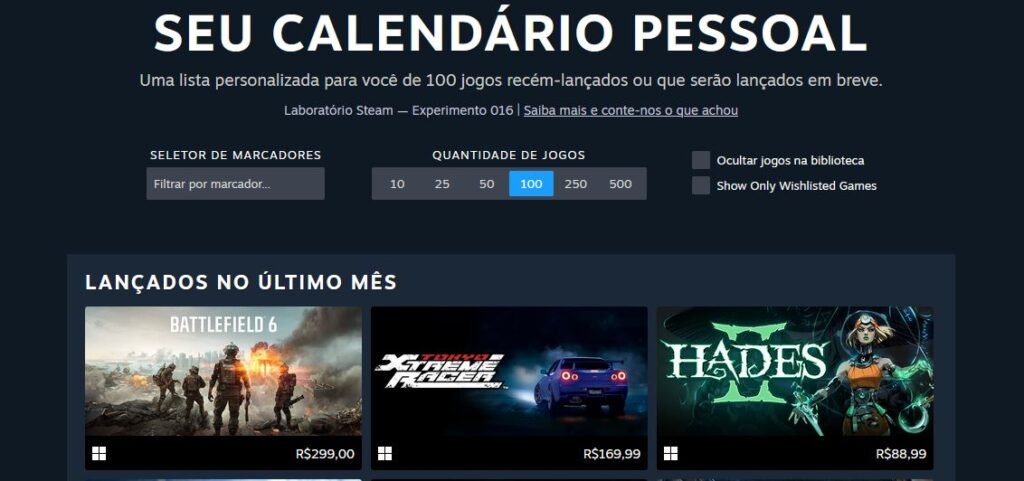Click Battlefield 6 price R$299,00
Screen dimensions: 1024x481
[325, 454]
